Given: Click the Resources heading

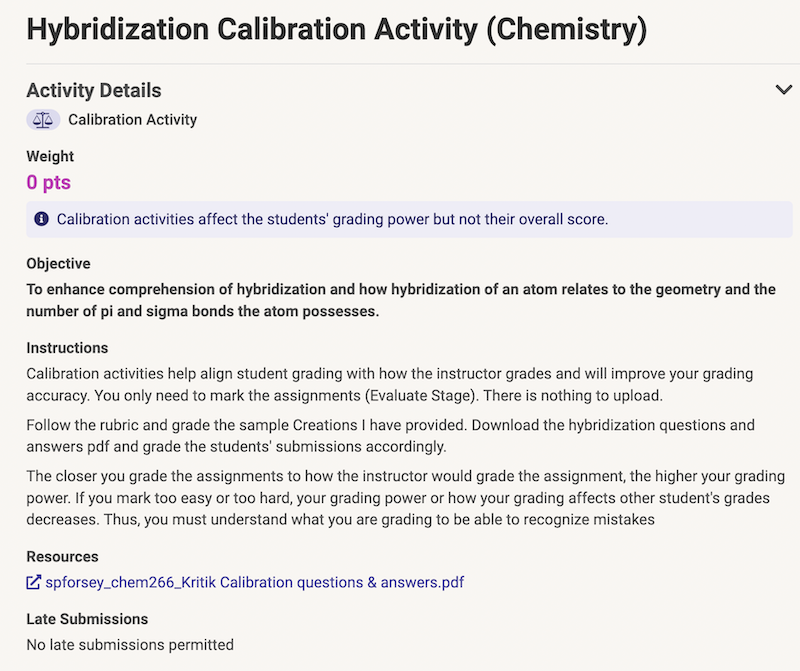Looking at the screenshot, I should (x=62, y=556).
